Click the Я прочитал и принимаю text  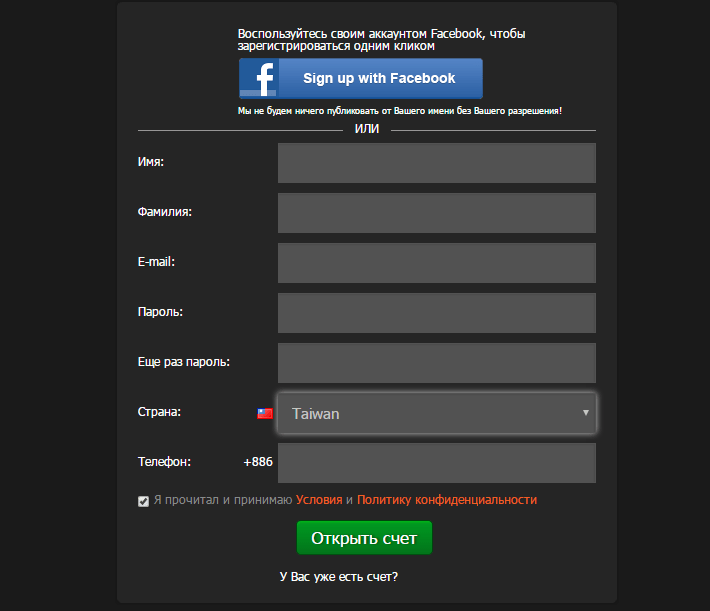tap(223, 500)
